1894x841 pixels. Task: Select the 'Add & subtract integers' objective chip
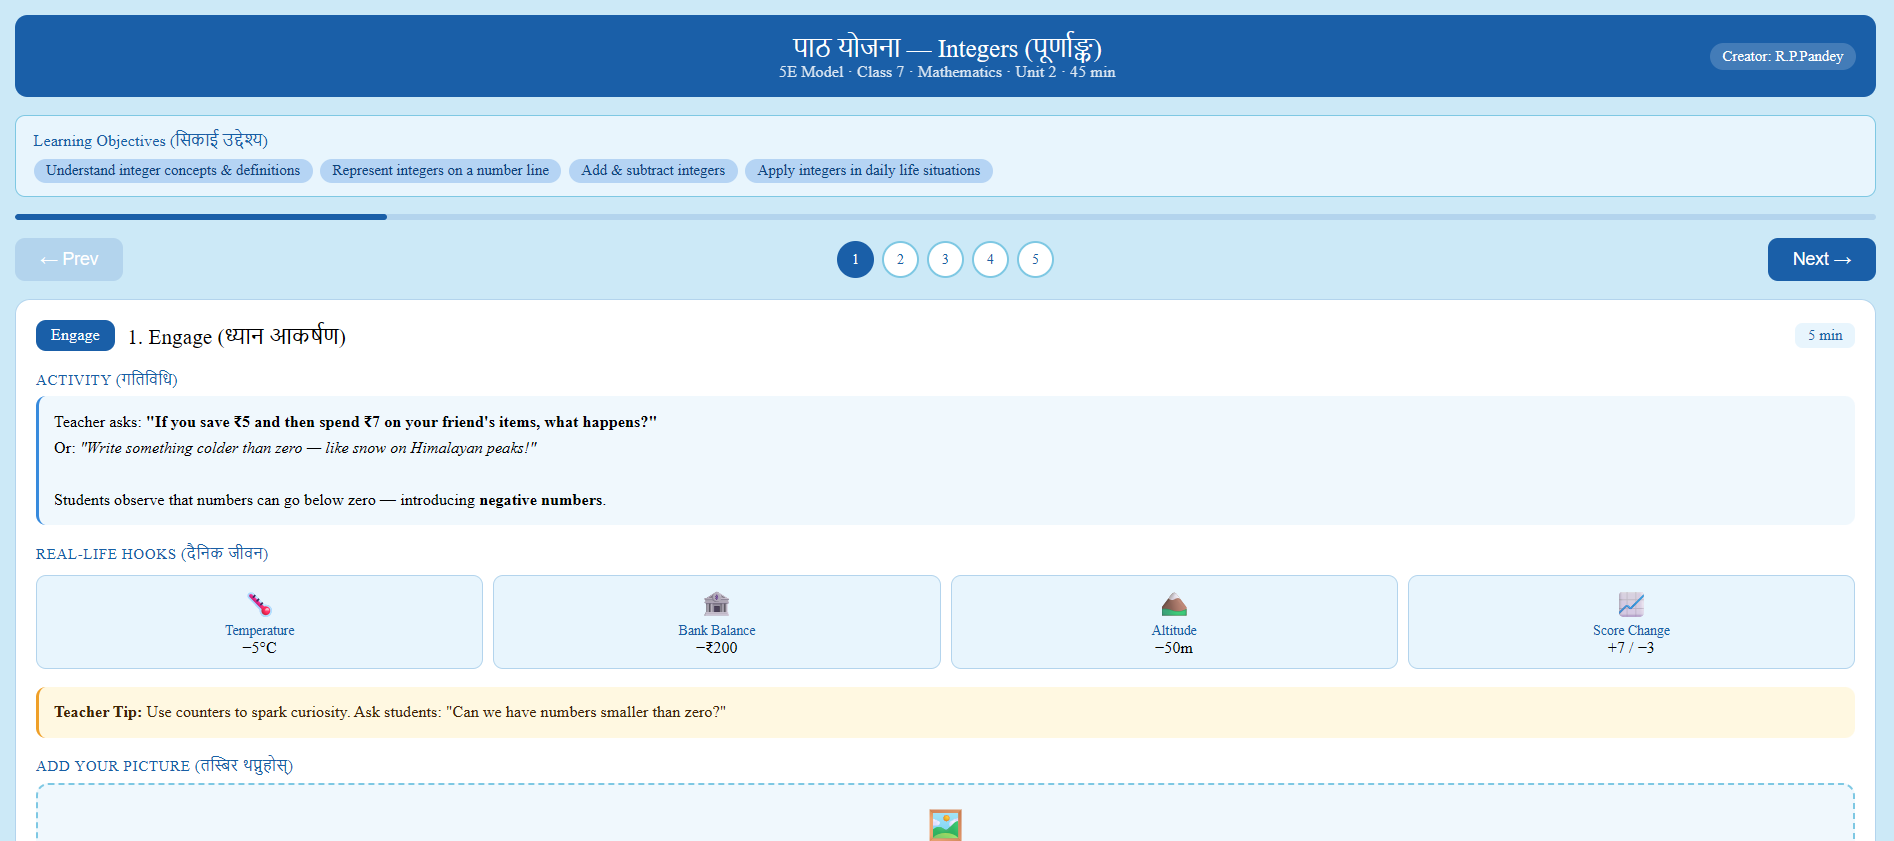click(653, 171)
